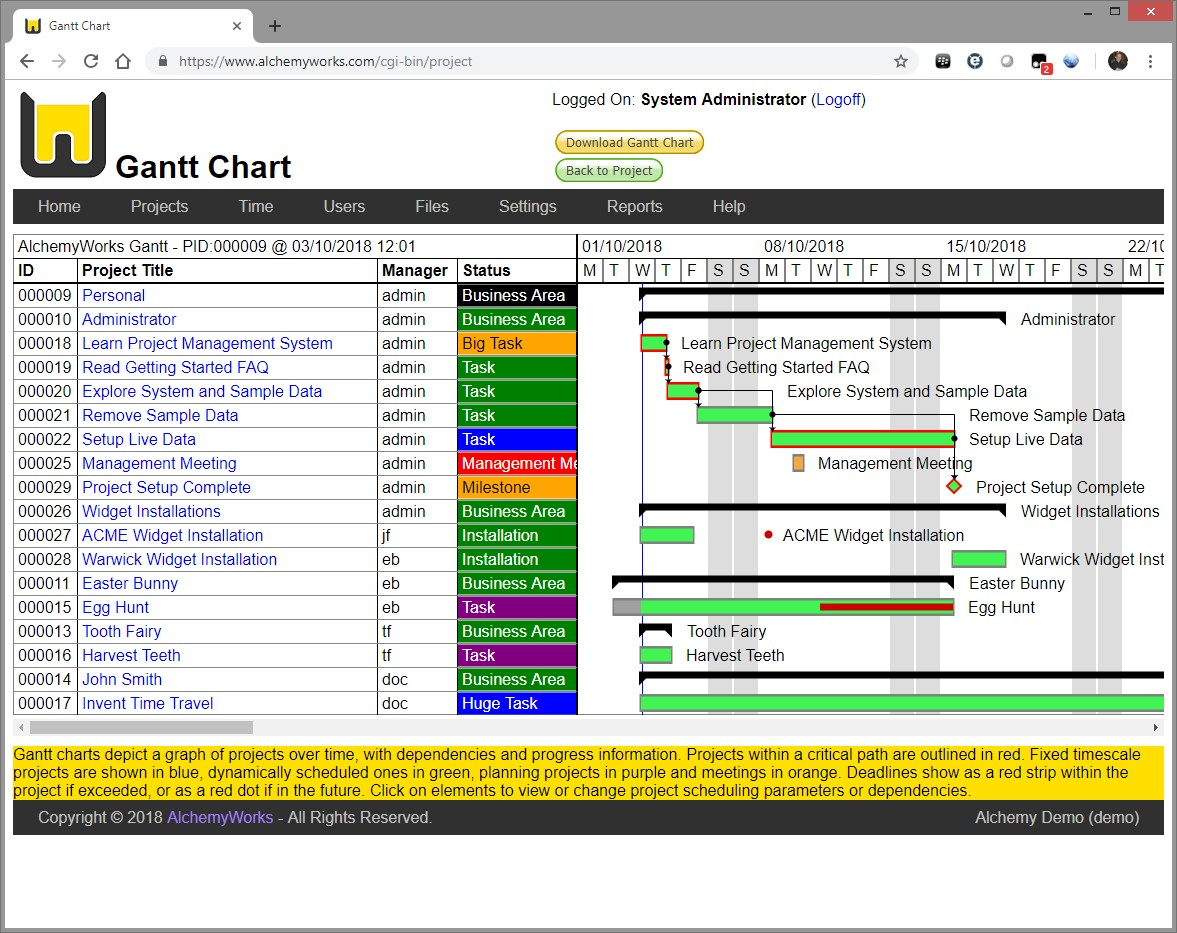
Task: Open the Invent Time Travel link
Action: (x=148, y=704)
